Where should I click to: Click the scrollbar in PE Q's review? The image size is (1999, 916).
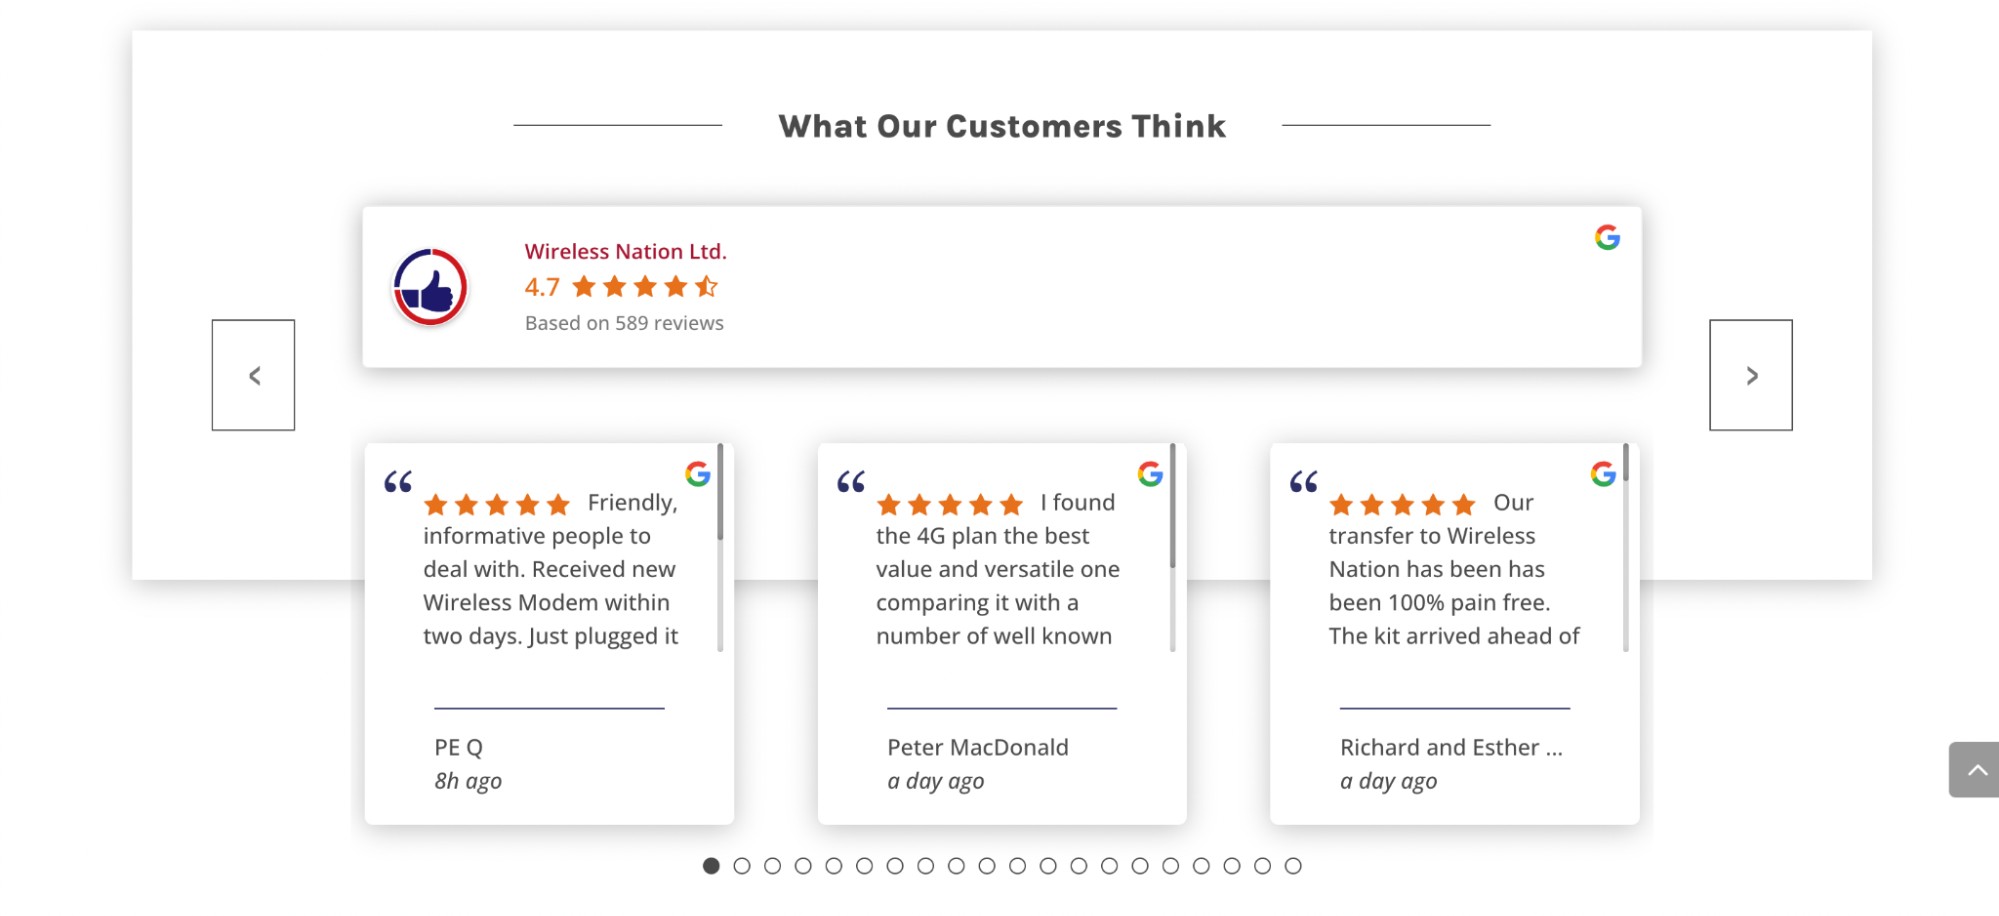[x=720, y=548]
